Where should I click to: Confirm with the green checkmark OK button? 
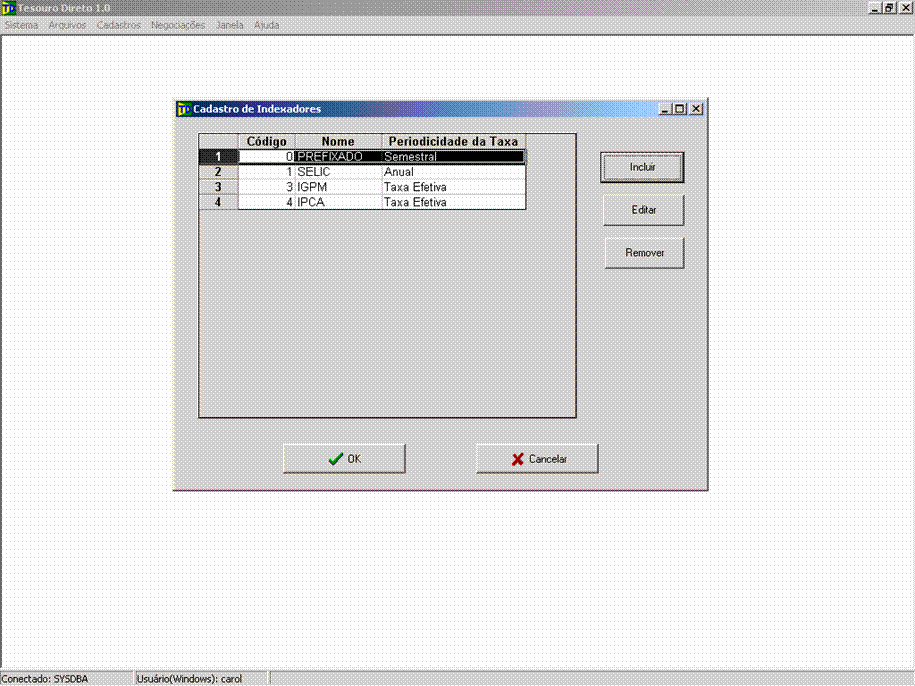(344, 459)
